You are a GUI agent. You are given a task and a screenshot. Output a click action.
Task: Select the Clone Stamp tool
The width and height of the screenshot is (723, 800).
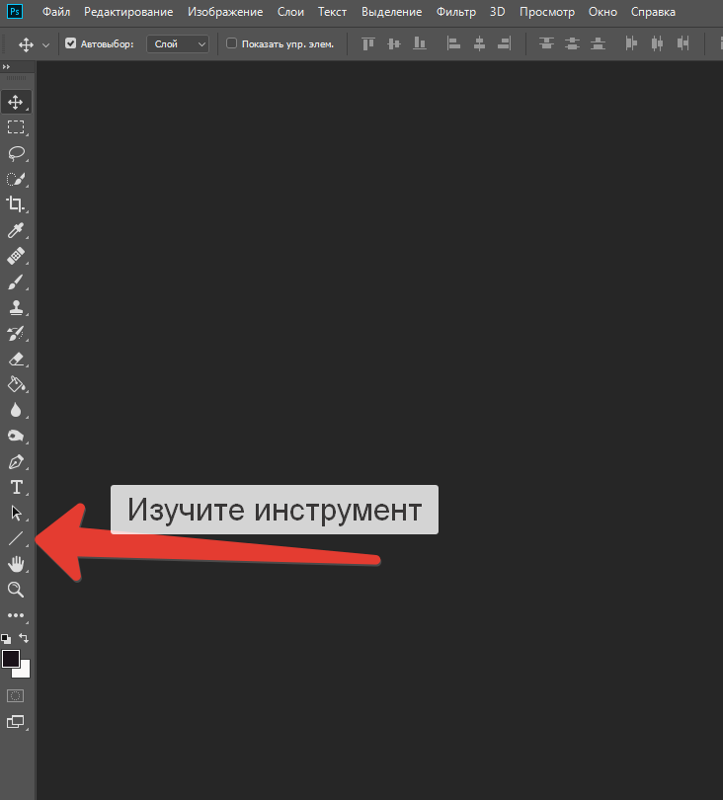pyautogui.click(x=16, y=308)
